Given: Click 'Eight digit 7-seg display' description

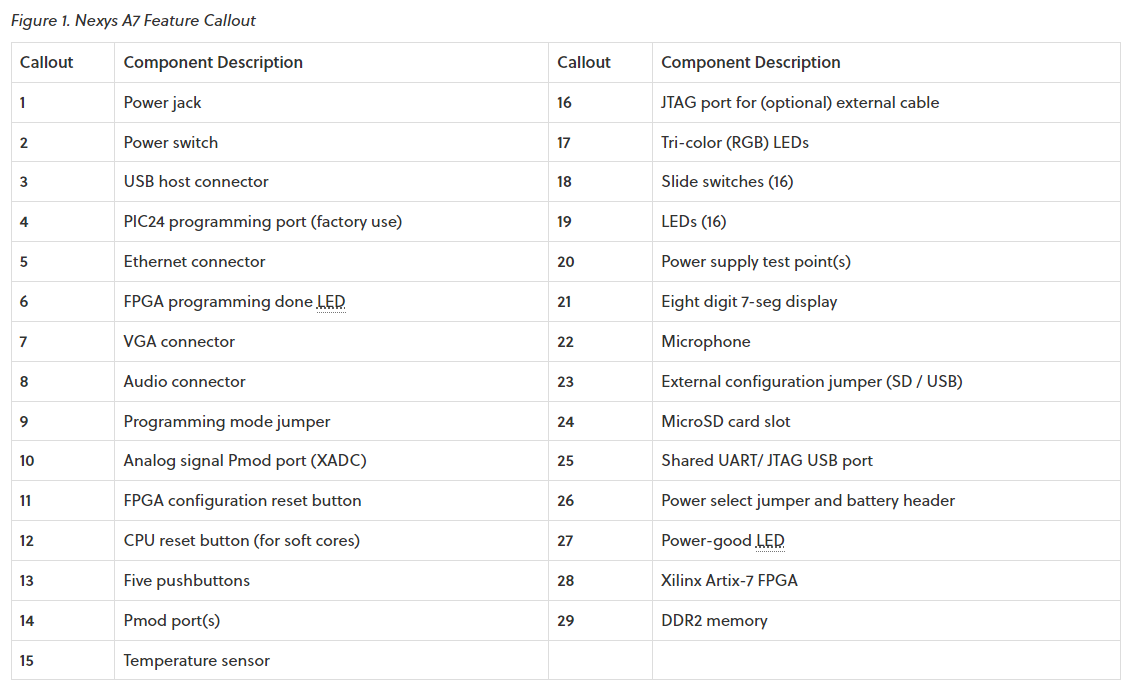Looking at the screenshot, I should (x=749, y=302).
